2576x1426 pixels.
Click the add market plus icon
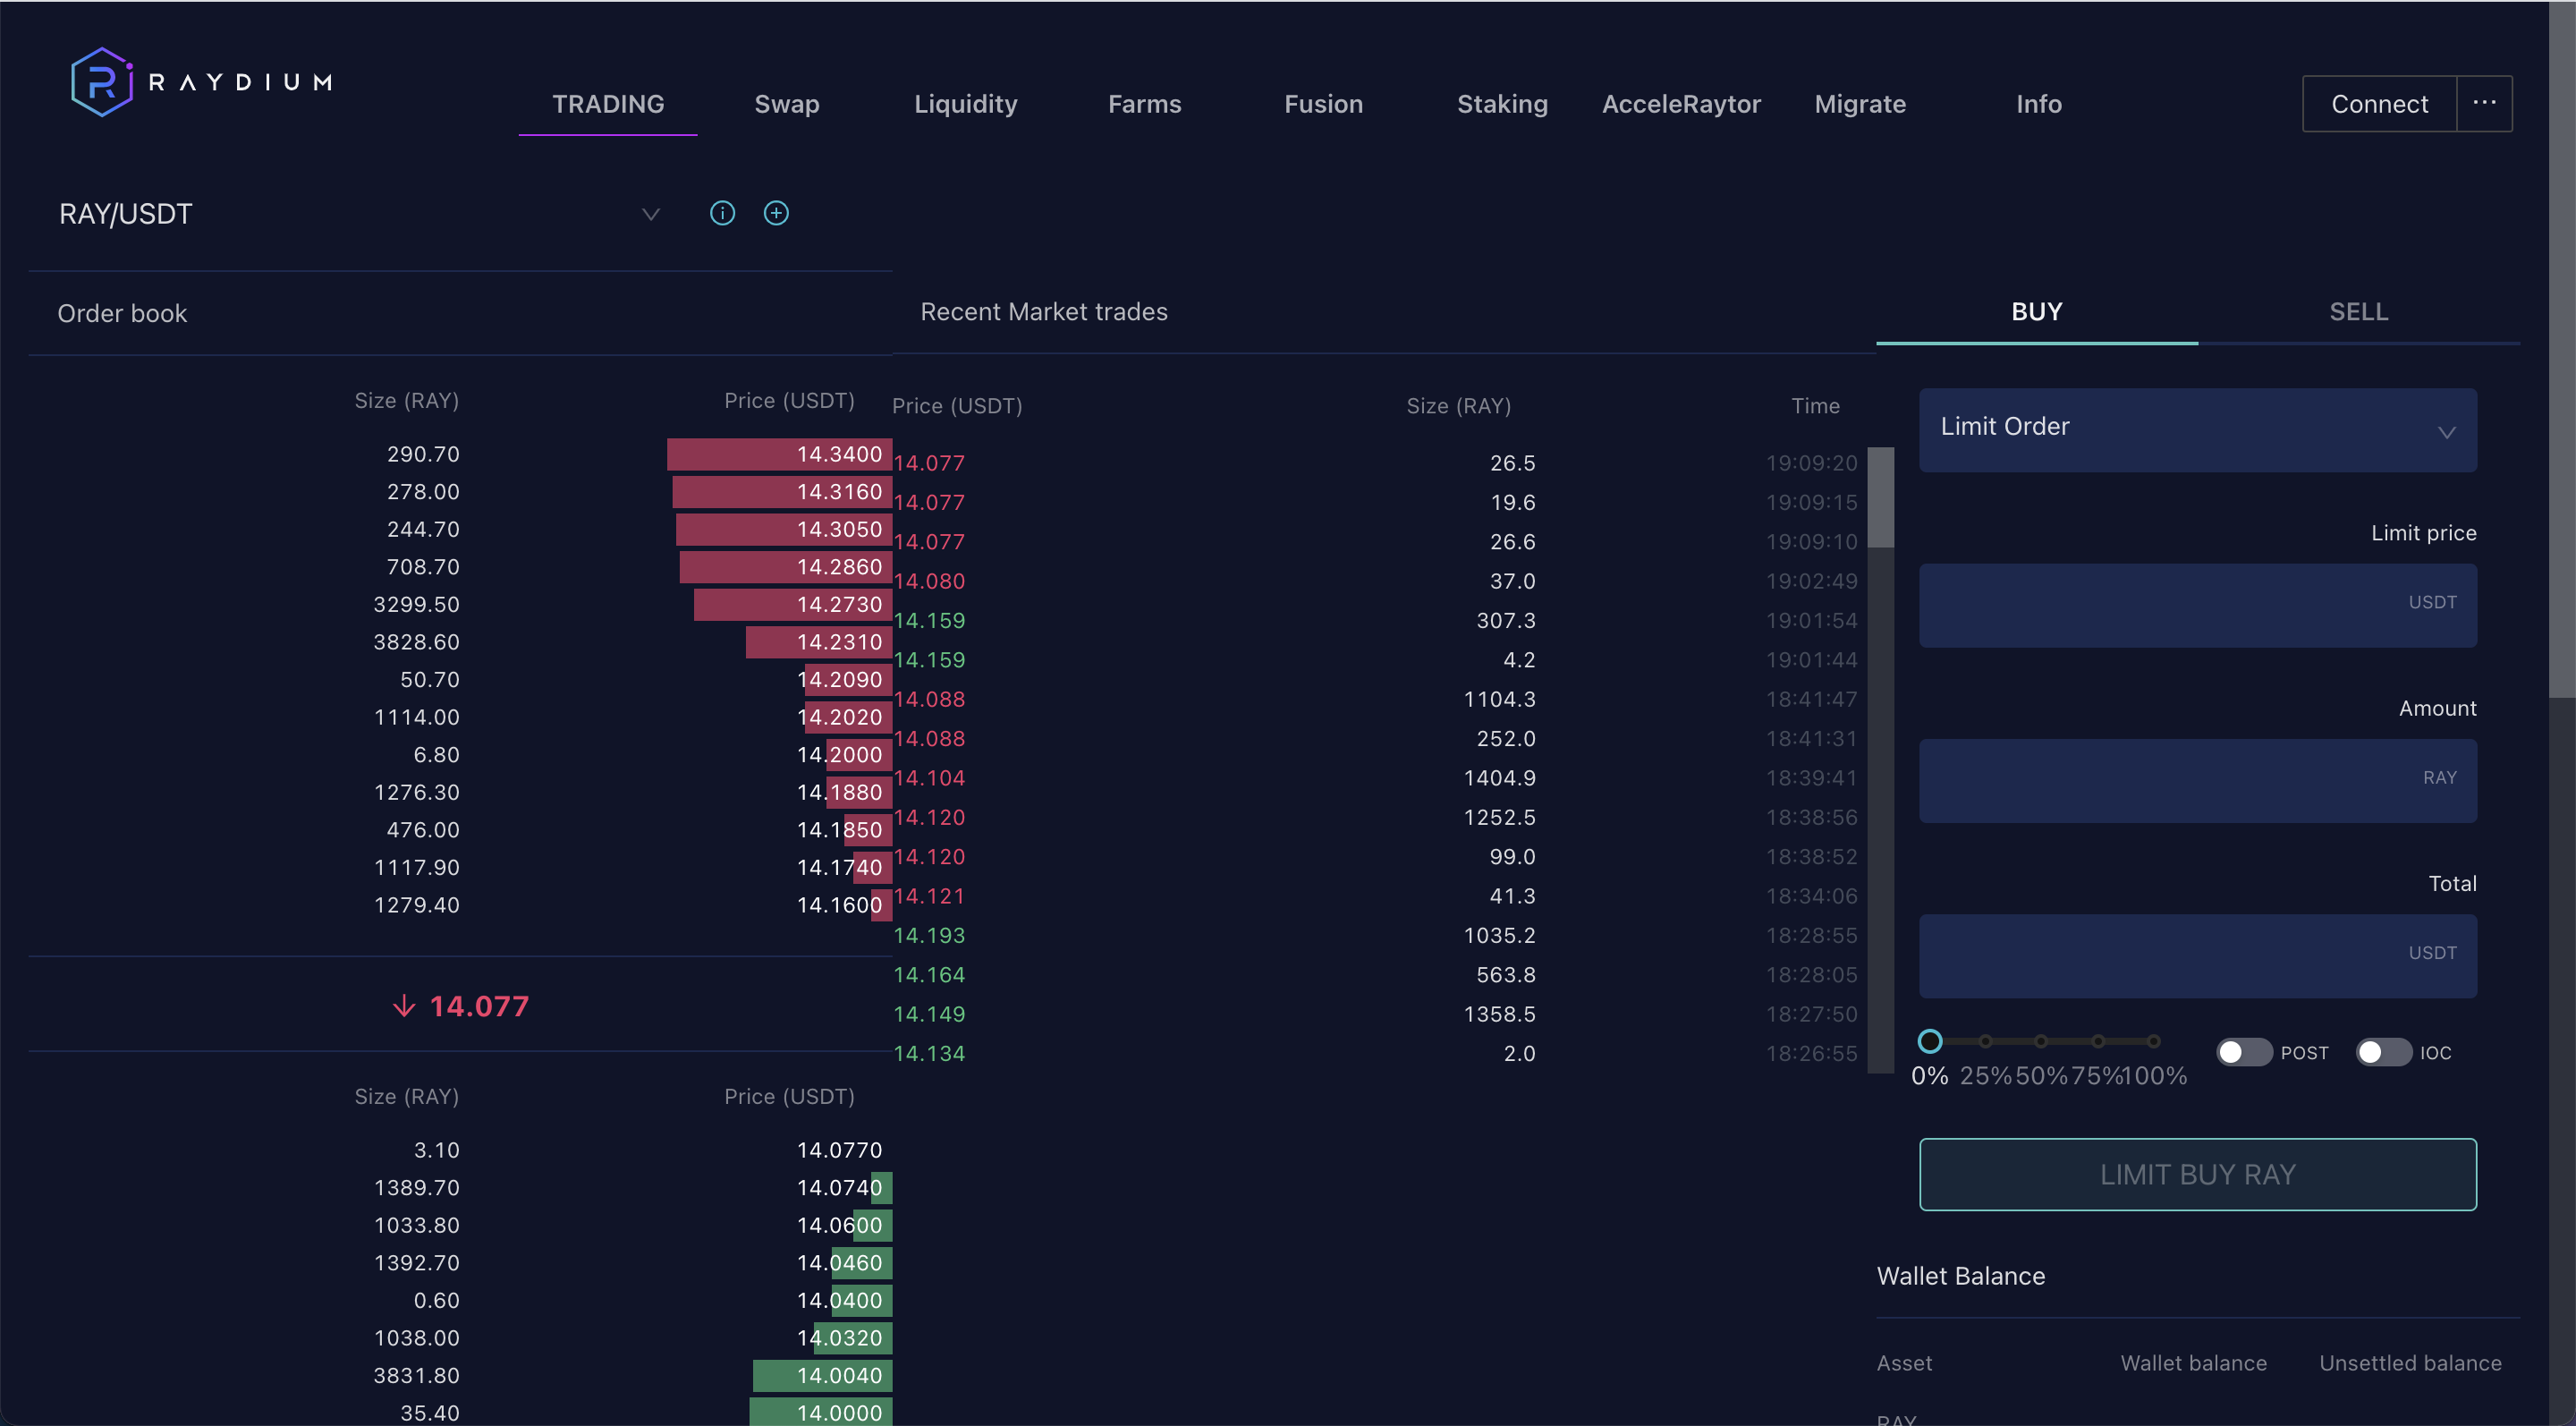pyautogui.click(x=776, y=213)
